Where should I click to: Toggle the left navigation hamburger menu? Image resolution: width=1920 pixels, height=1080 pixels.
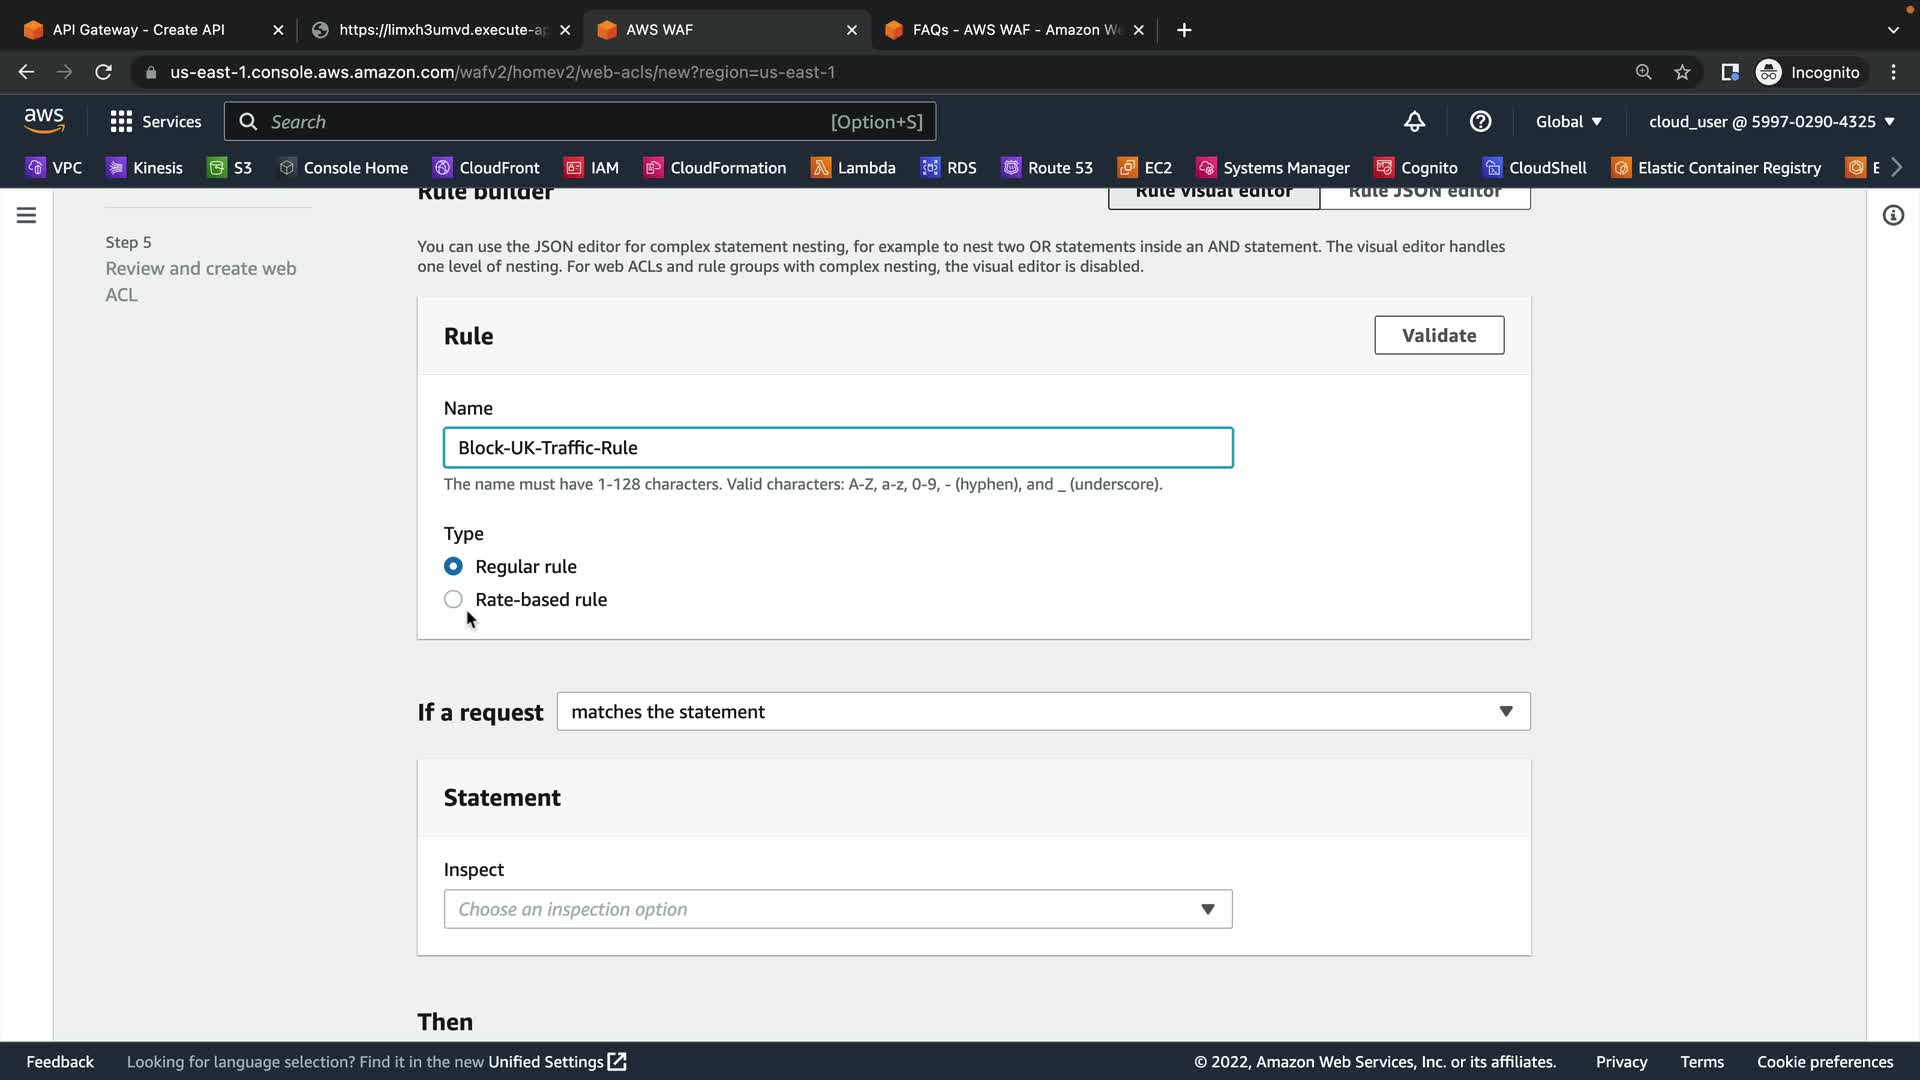[27, 215]
